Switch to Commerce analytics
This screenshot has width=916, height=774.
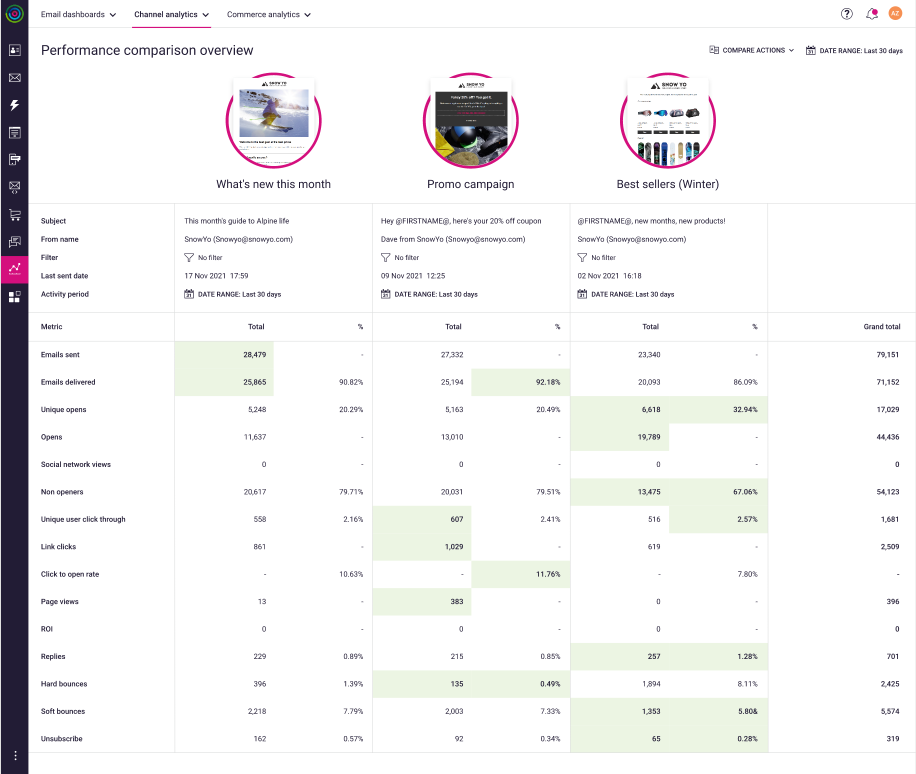click(268, 15)
